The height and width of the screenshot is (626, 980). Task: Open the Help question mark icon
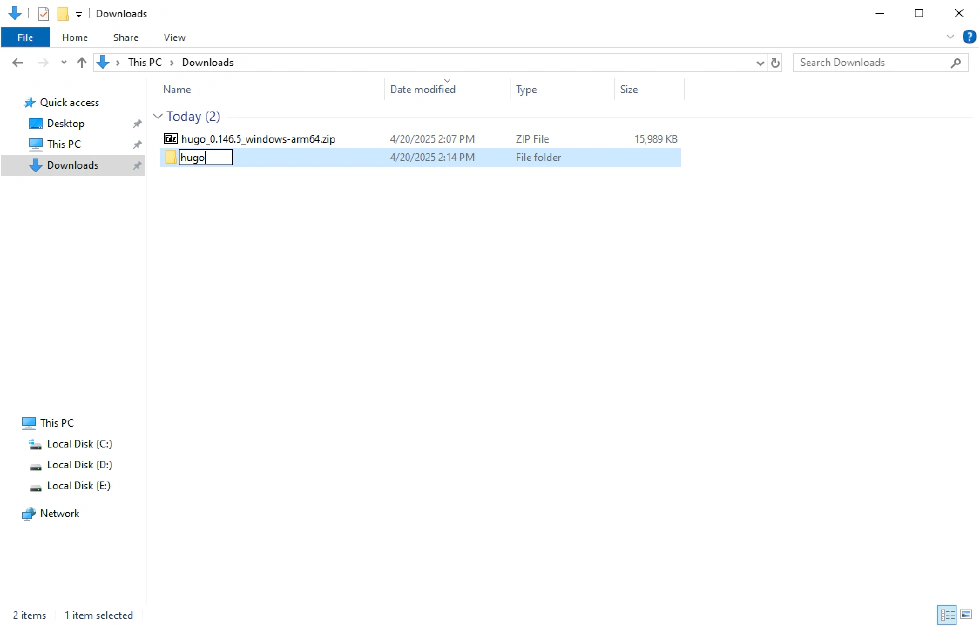pyautogui.click(x=968, y=37)
